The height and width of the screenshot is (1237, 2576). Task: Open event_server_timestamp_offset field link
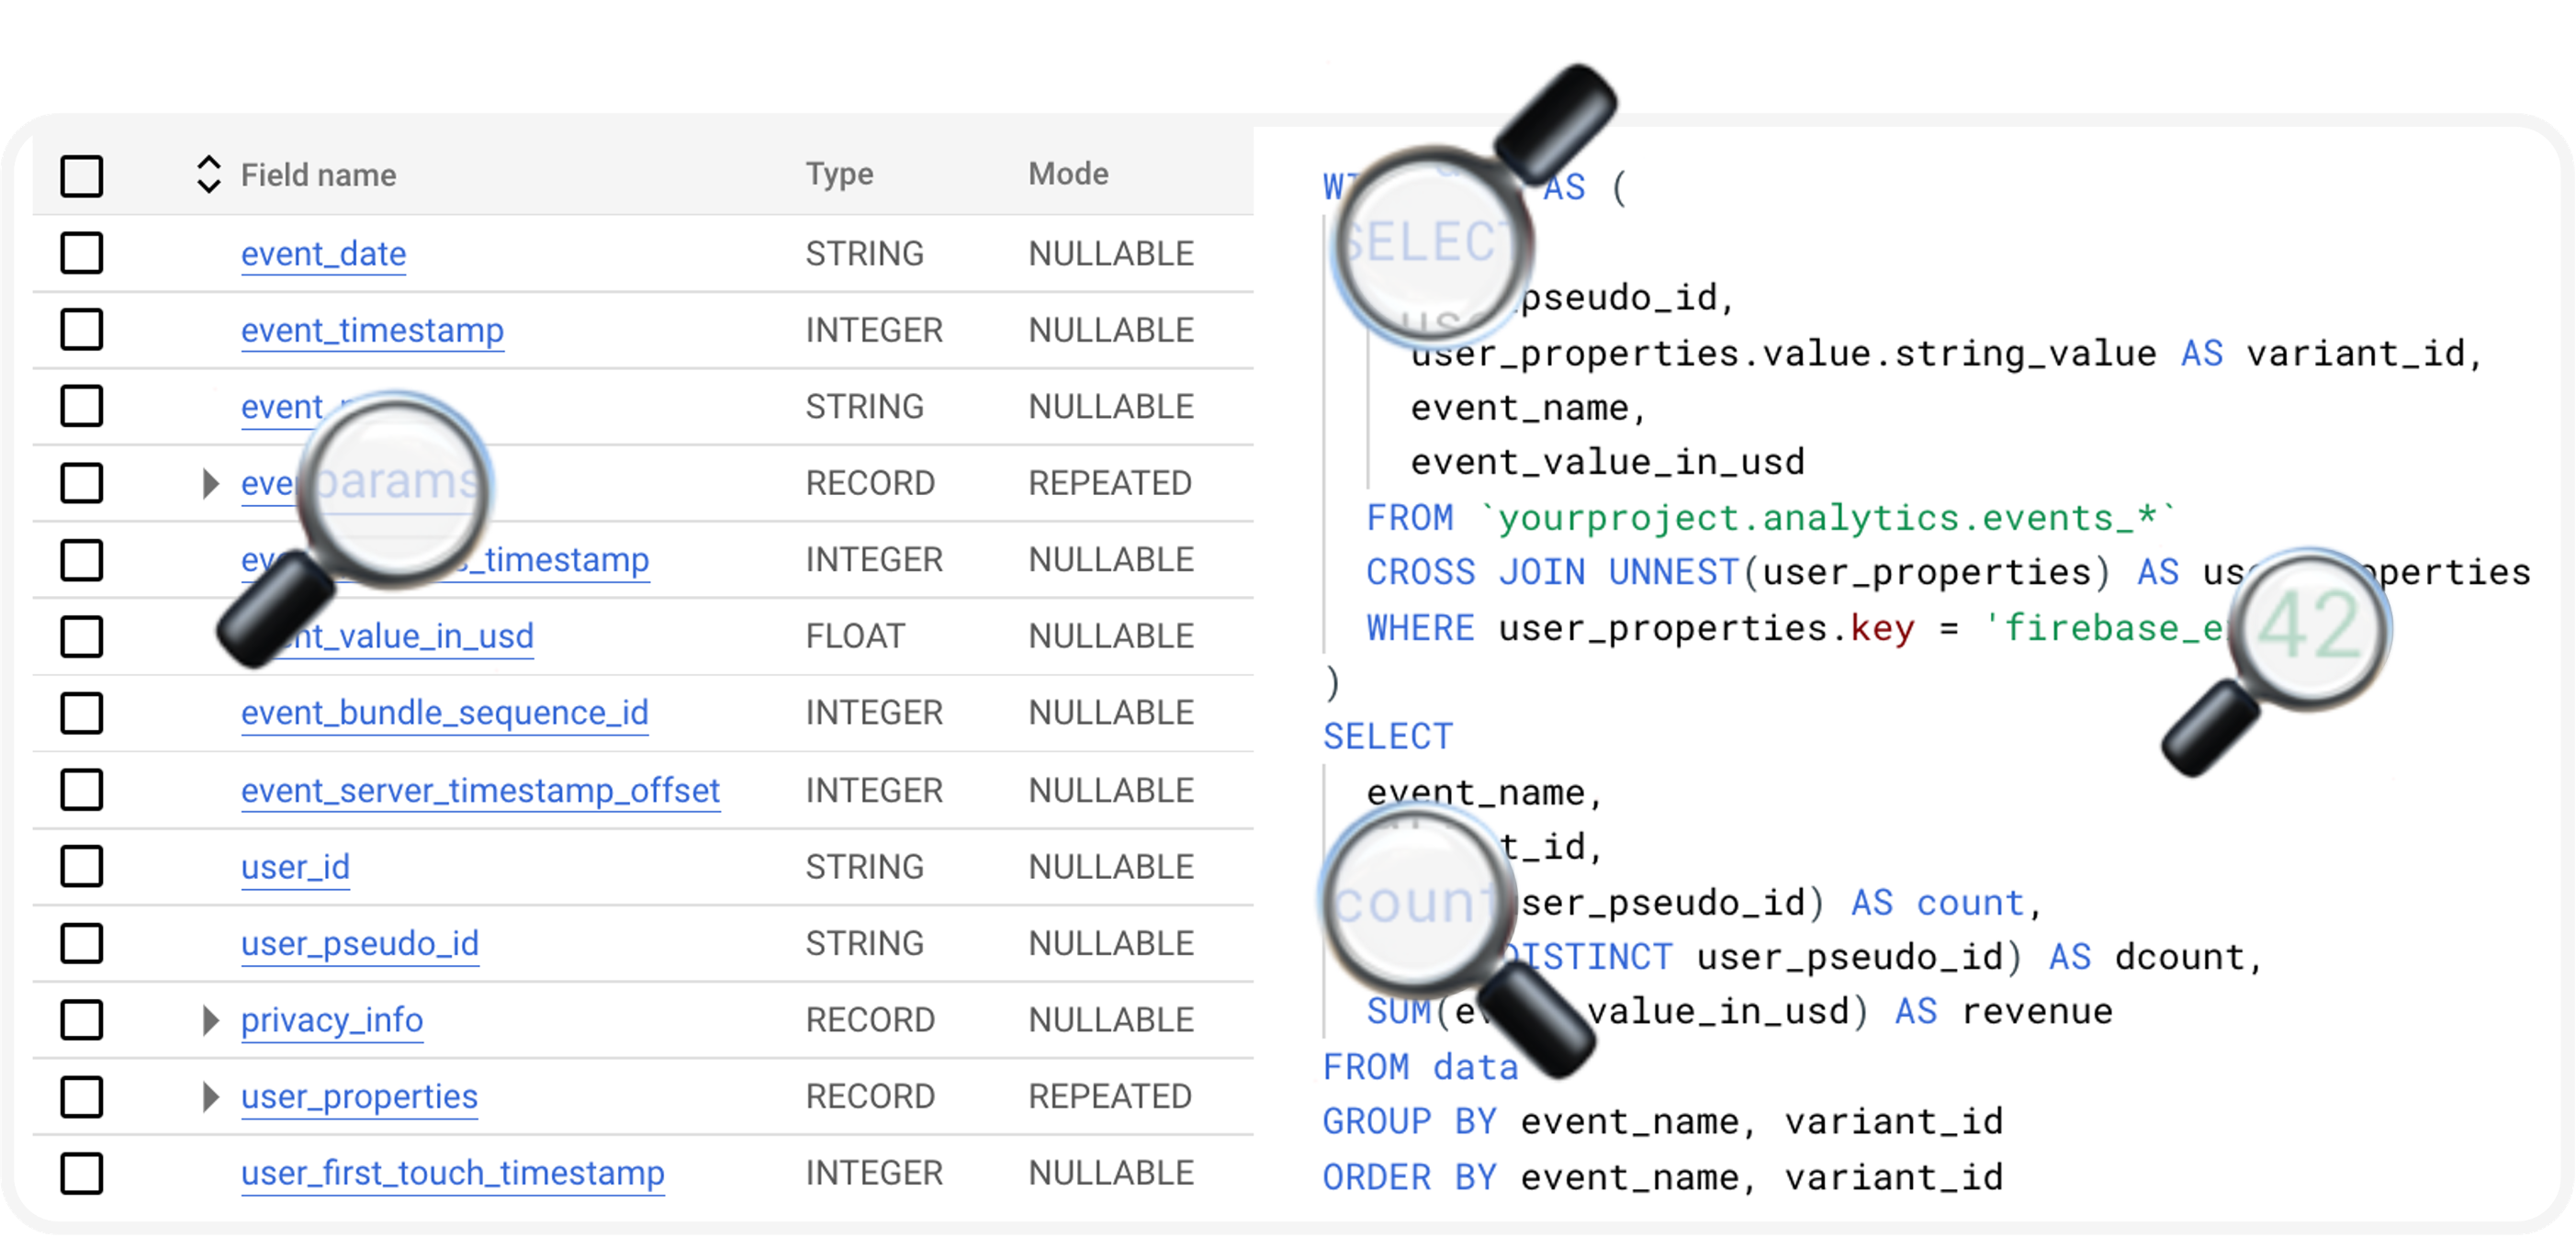480,790
